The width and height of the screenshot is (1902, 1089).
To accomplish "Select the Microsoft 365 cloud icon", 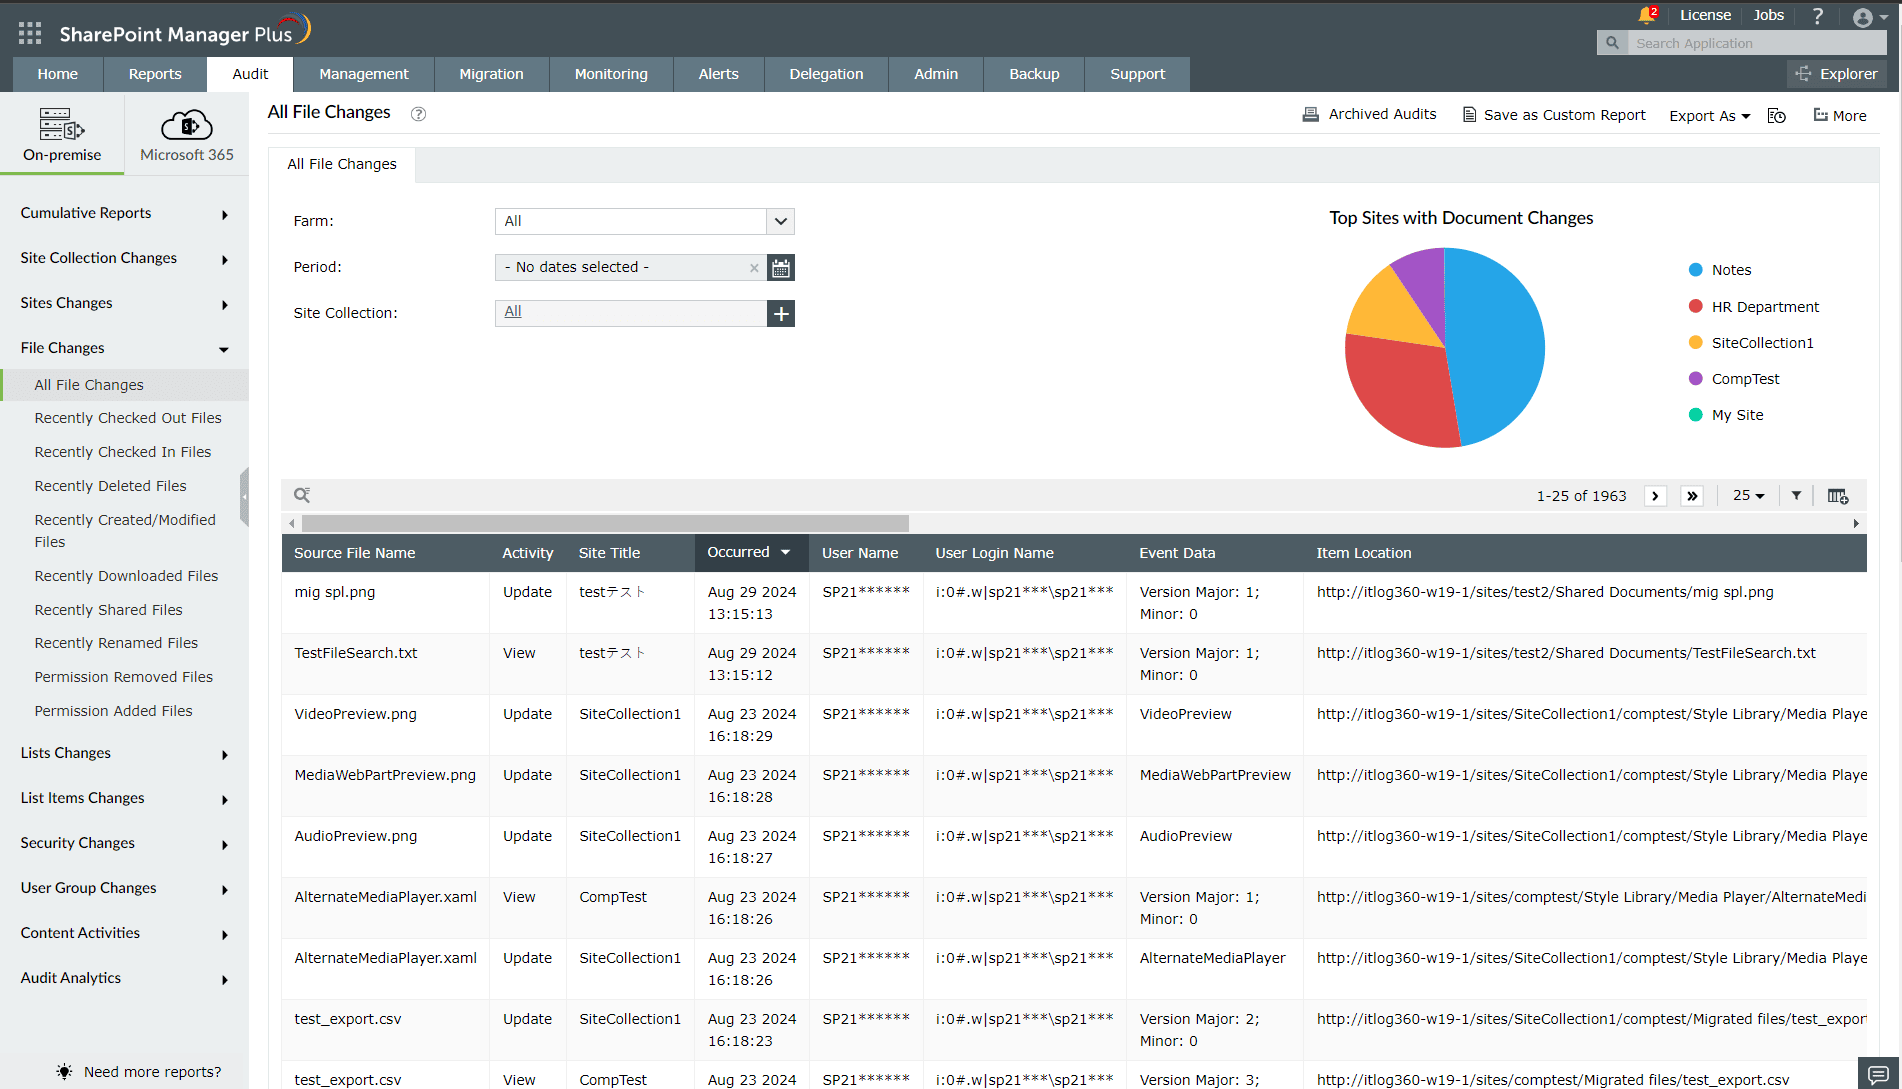I will tap(187, 125).
